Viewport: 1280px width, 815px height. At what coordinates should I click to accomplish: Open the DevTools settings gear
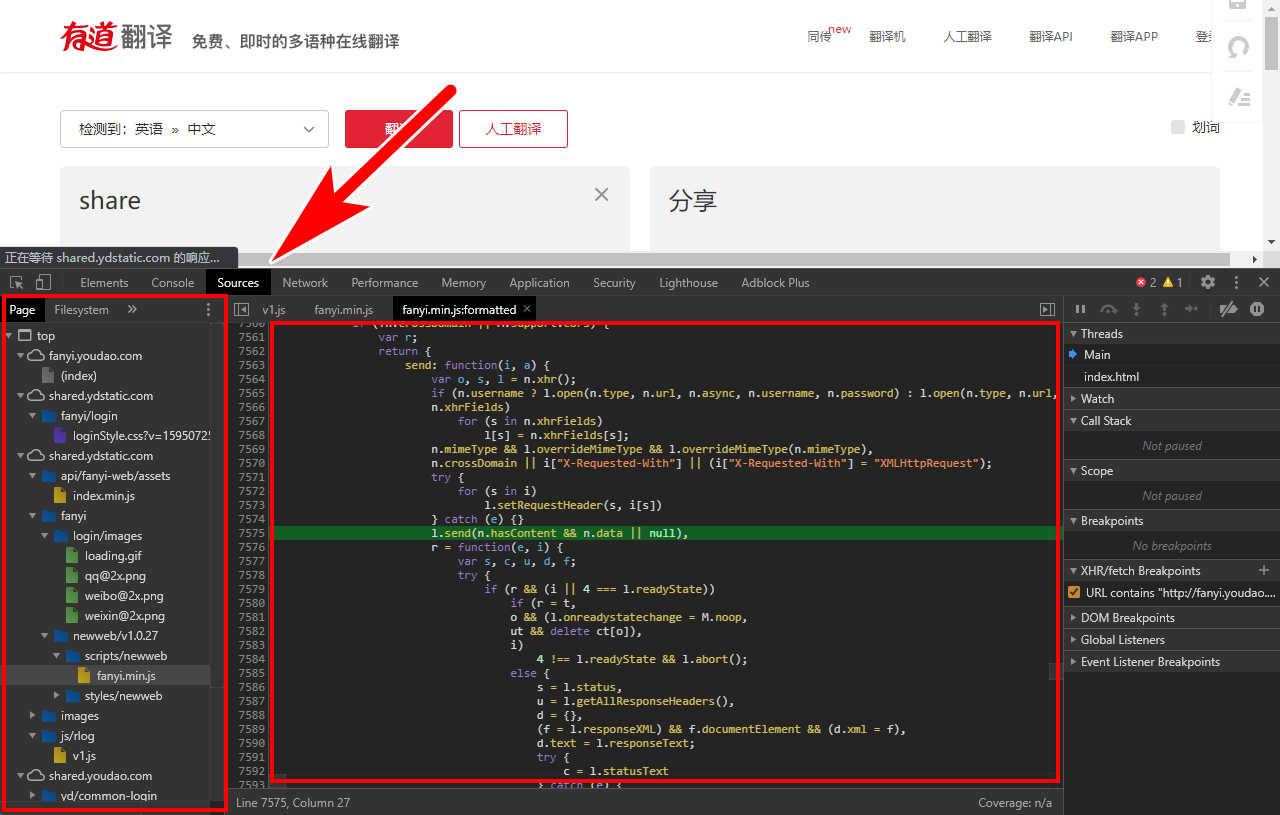click(x=1208, y=282)
